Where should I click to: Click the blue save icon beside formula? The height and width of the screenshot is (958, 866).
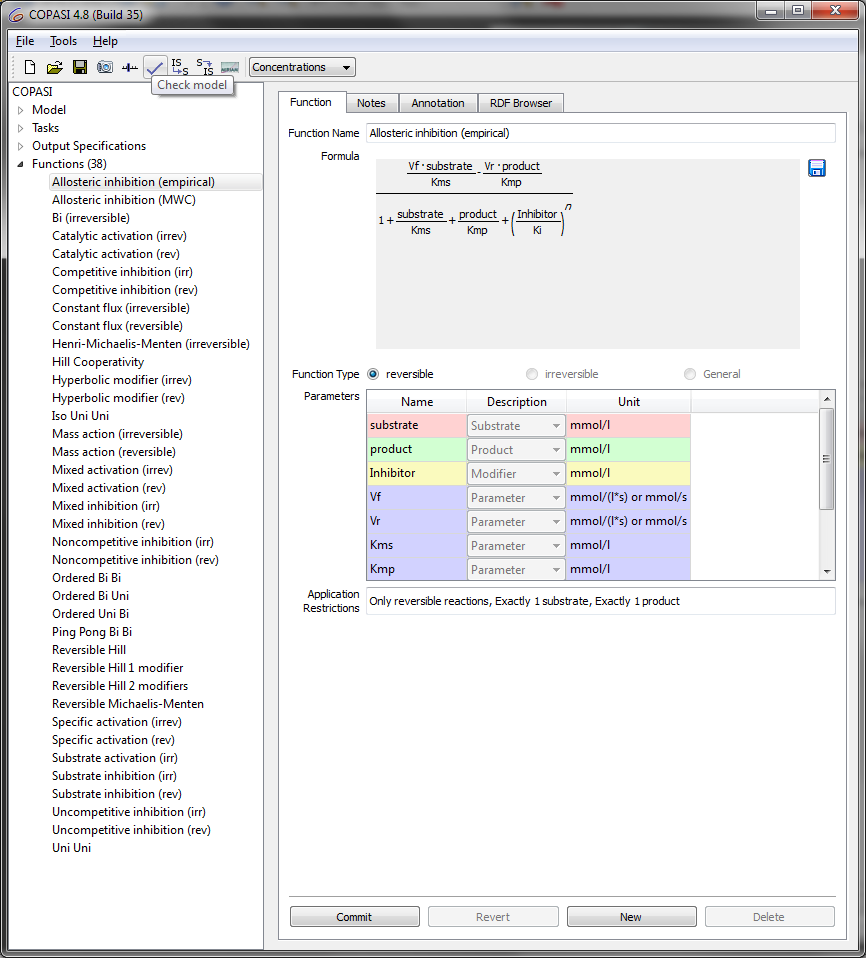click(817, 168)
